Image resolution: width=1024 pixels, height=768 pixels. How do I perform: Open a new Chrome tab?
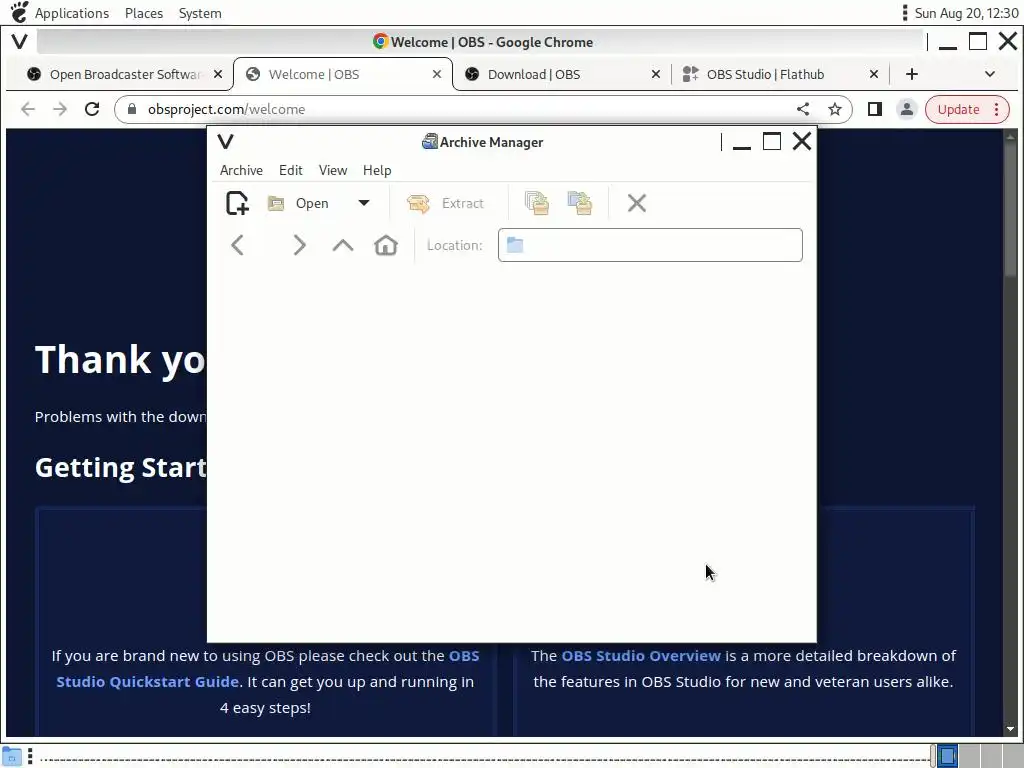[912, 74]
